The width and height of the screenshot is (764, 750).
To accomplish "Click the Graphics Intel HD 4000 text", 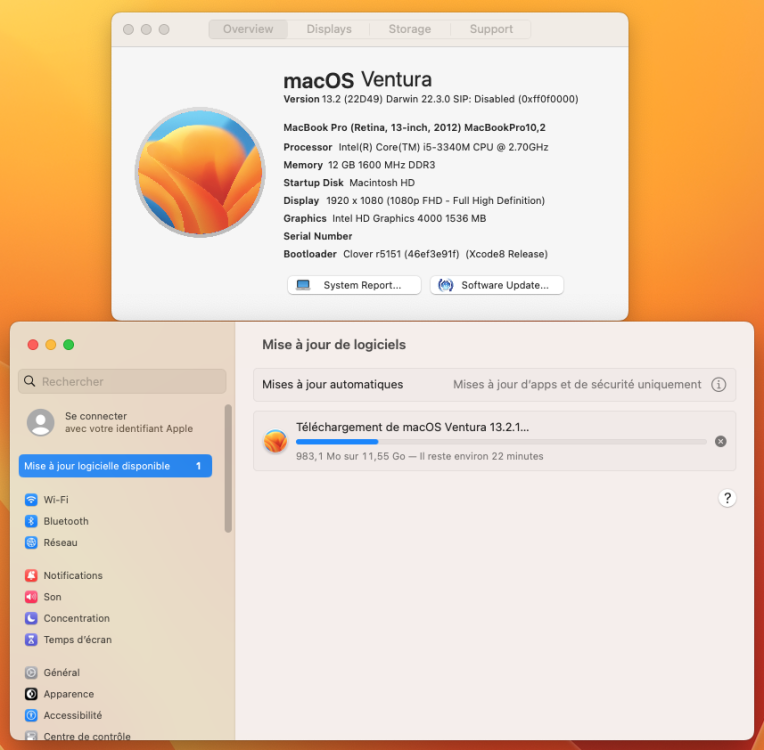I will pos(385,218).
